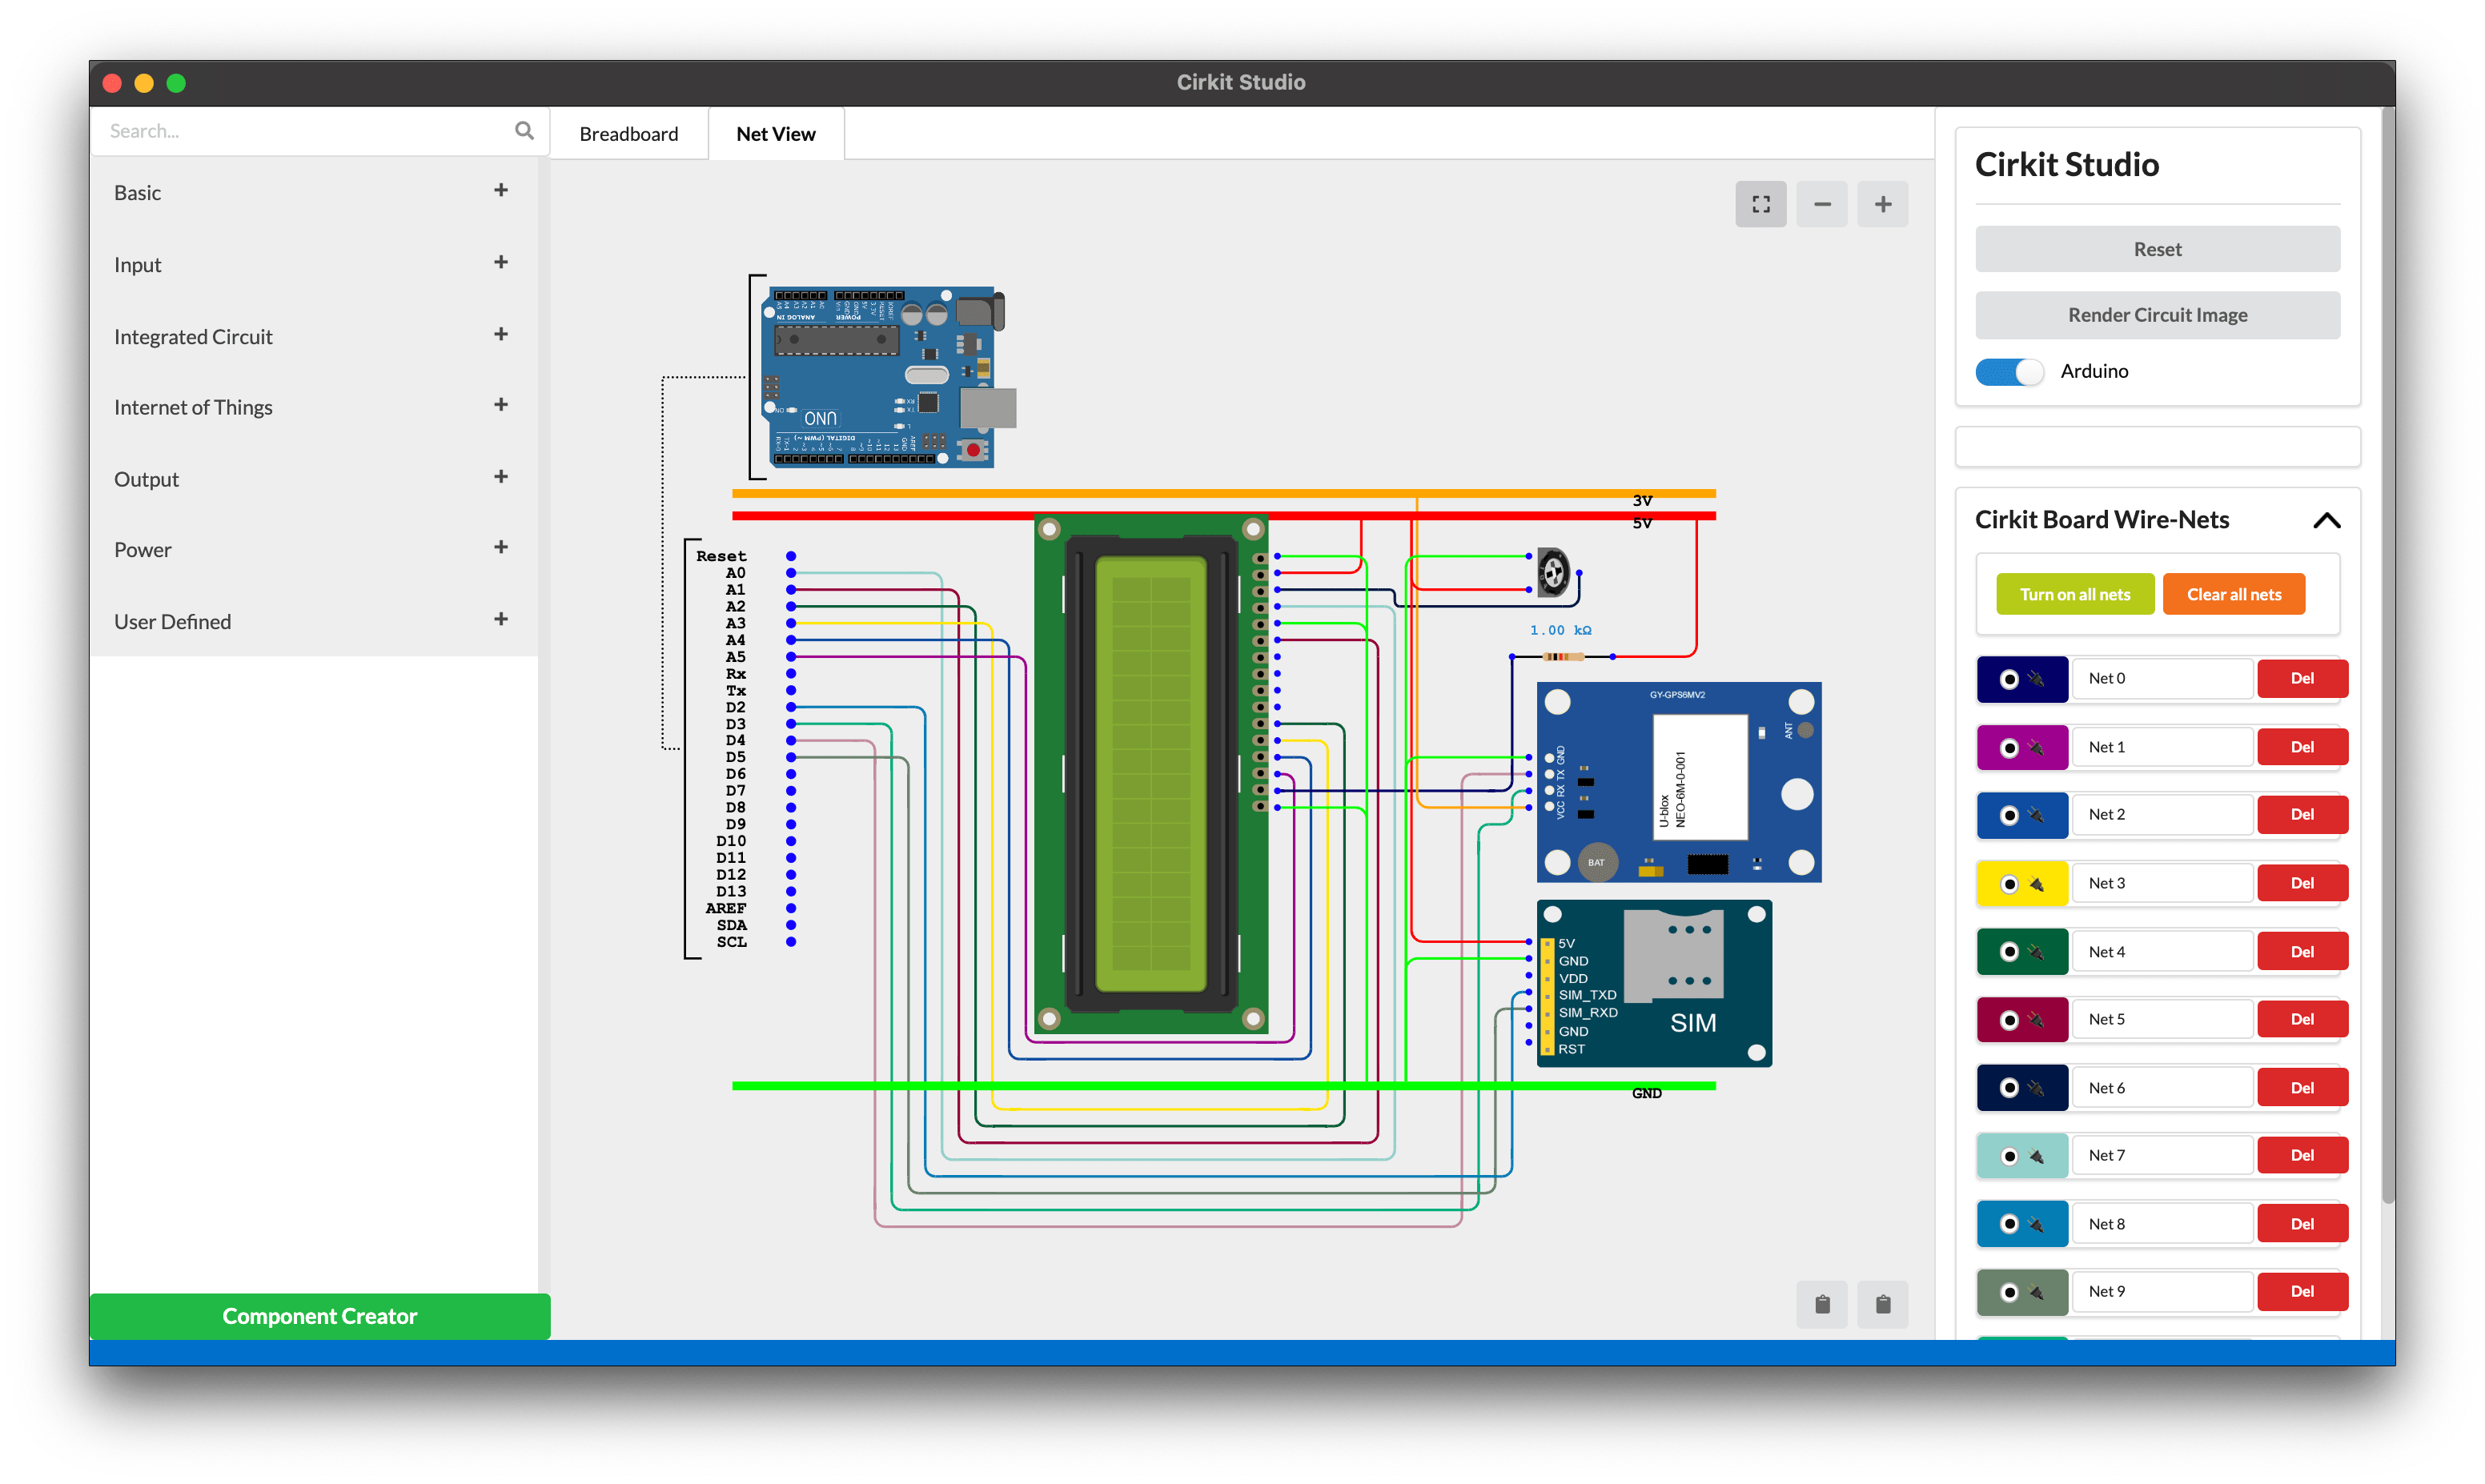Expand the Basic component category

point(501,190)
